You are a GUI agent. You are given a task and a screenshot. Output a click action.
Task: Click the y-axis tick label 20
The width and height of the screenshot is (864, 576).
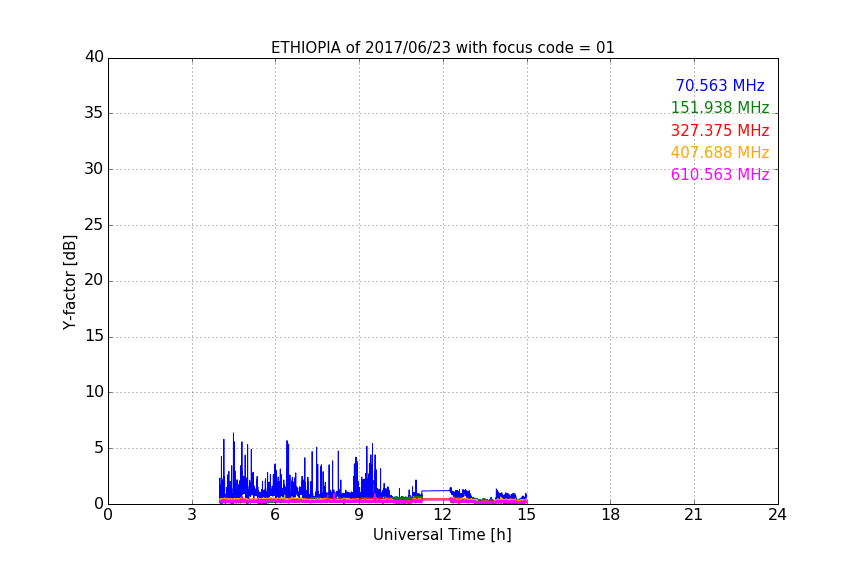pos(94,281)
